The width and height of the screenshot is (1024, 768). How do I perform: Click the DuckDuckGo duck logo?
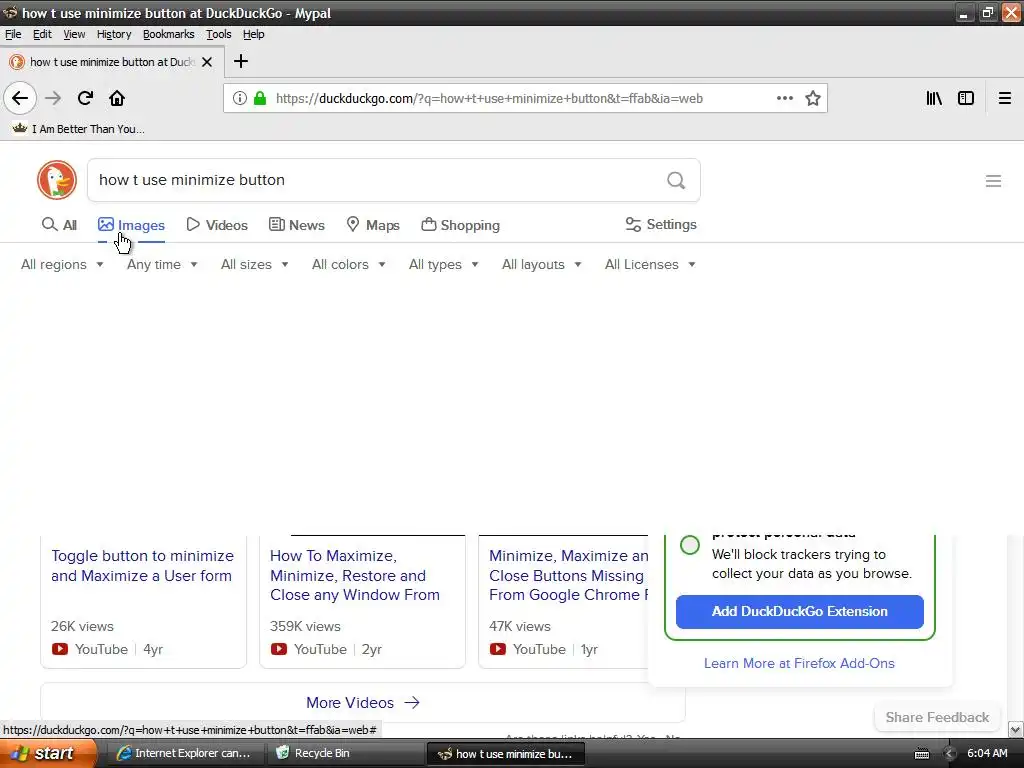(57, 180)
